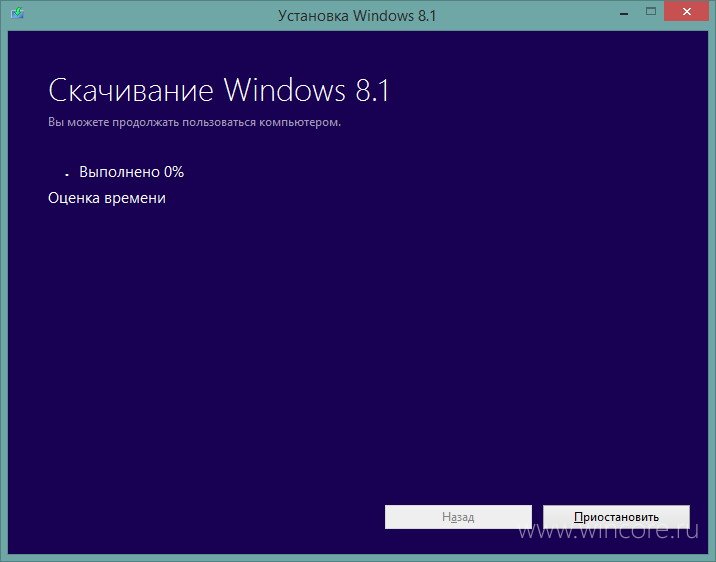
Task: Click the window title Установка Windows 8.1
Action: [357, 16]
